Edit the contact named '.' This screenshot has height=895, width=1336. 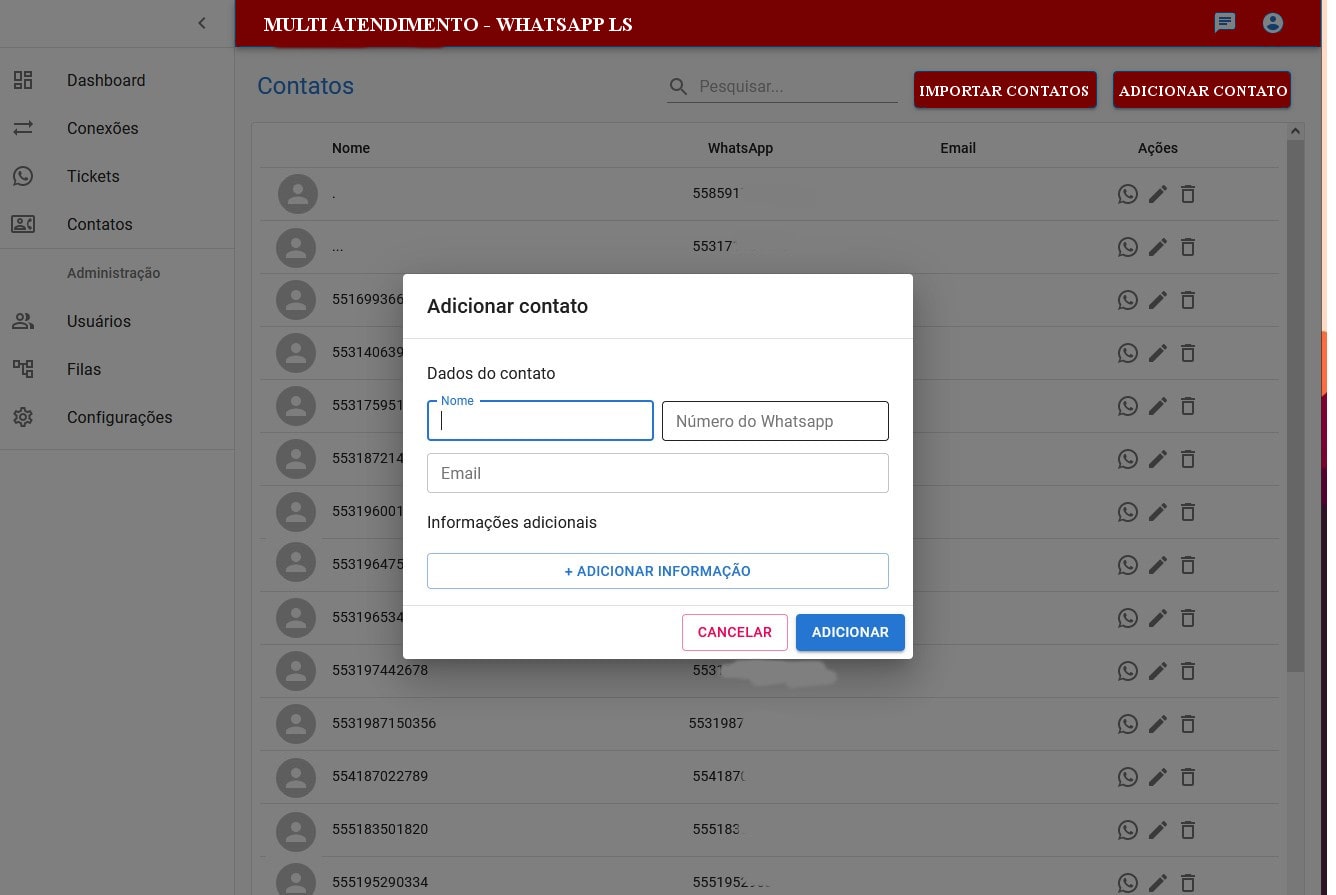click(1158, 194)
